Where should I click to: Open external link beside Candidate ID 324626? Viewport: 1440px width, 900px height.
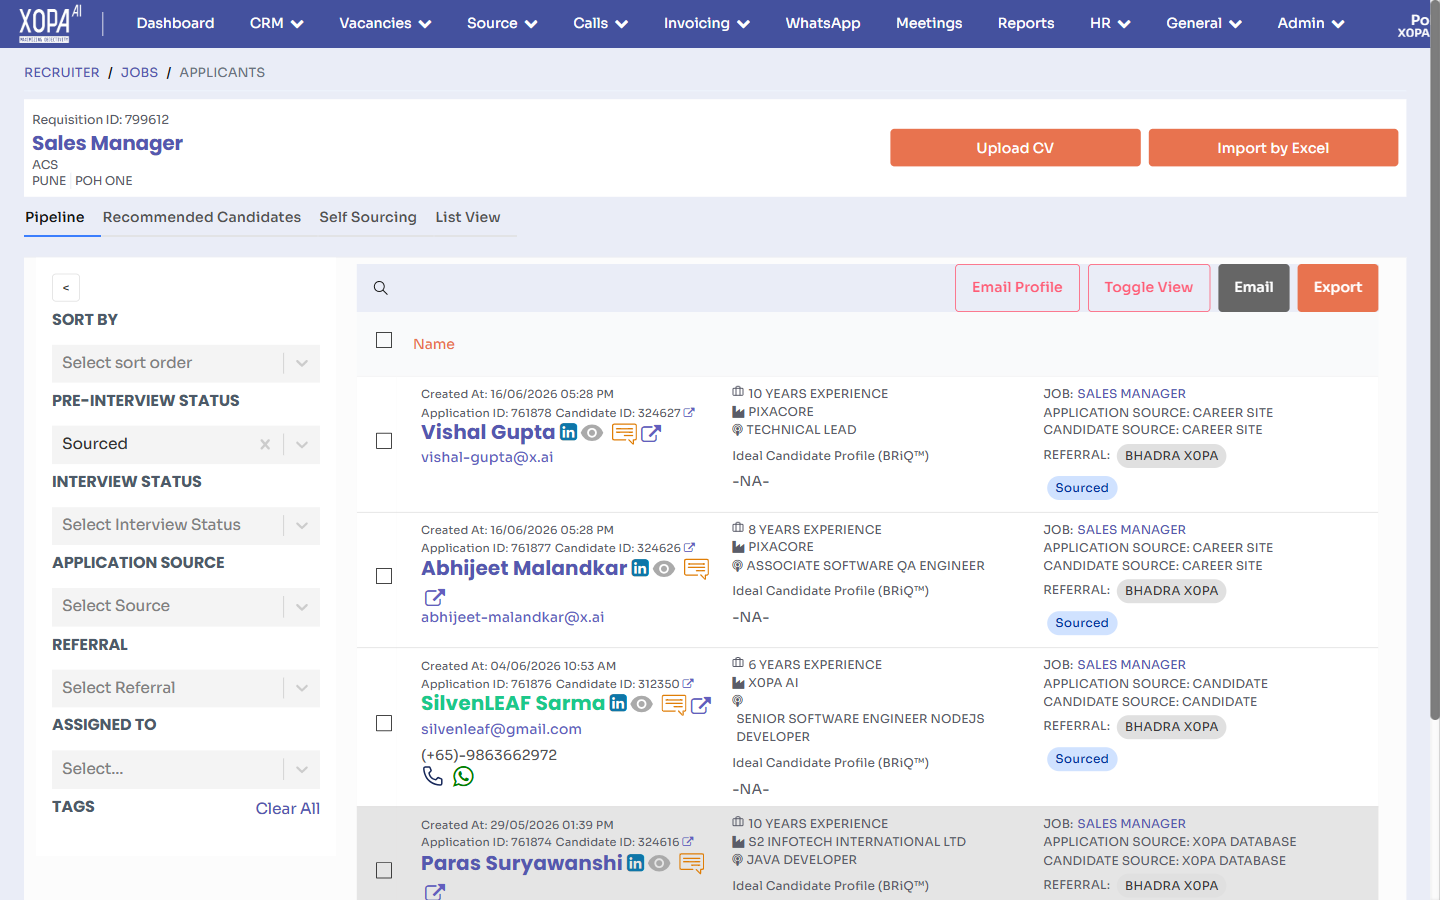[689, 547]
